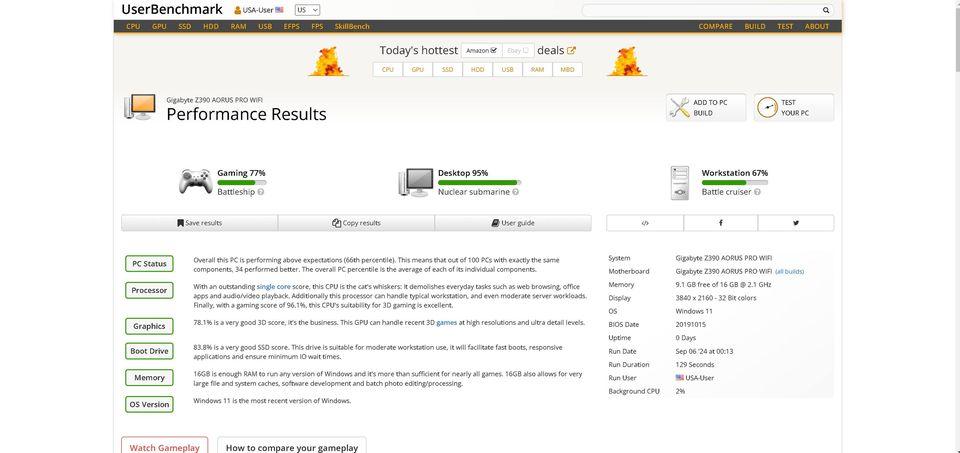The image size is (960, 453).
Task: Open the BUILD menu item
Action: (755, 26)
